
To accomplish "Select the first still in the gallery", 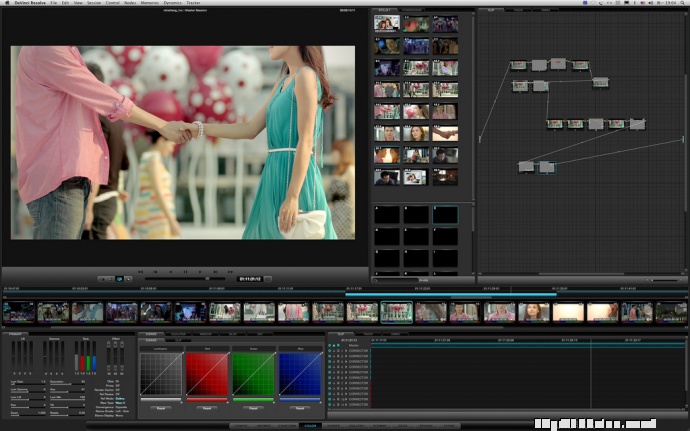I will click(387, 23).
